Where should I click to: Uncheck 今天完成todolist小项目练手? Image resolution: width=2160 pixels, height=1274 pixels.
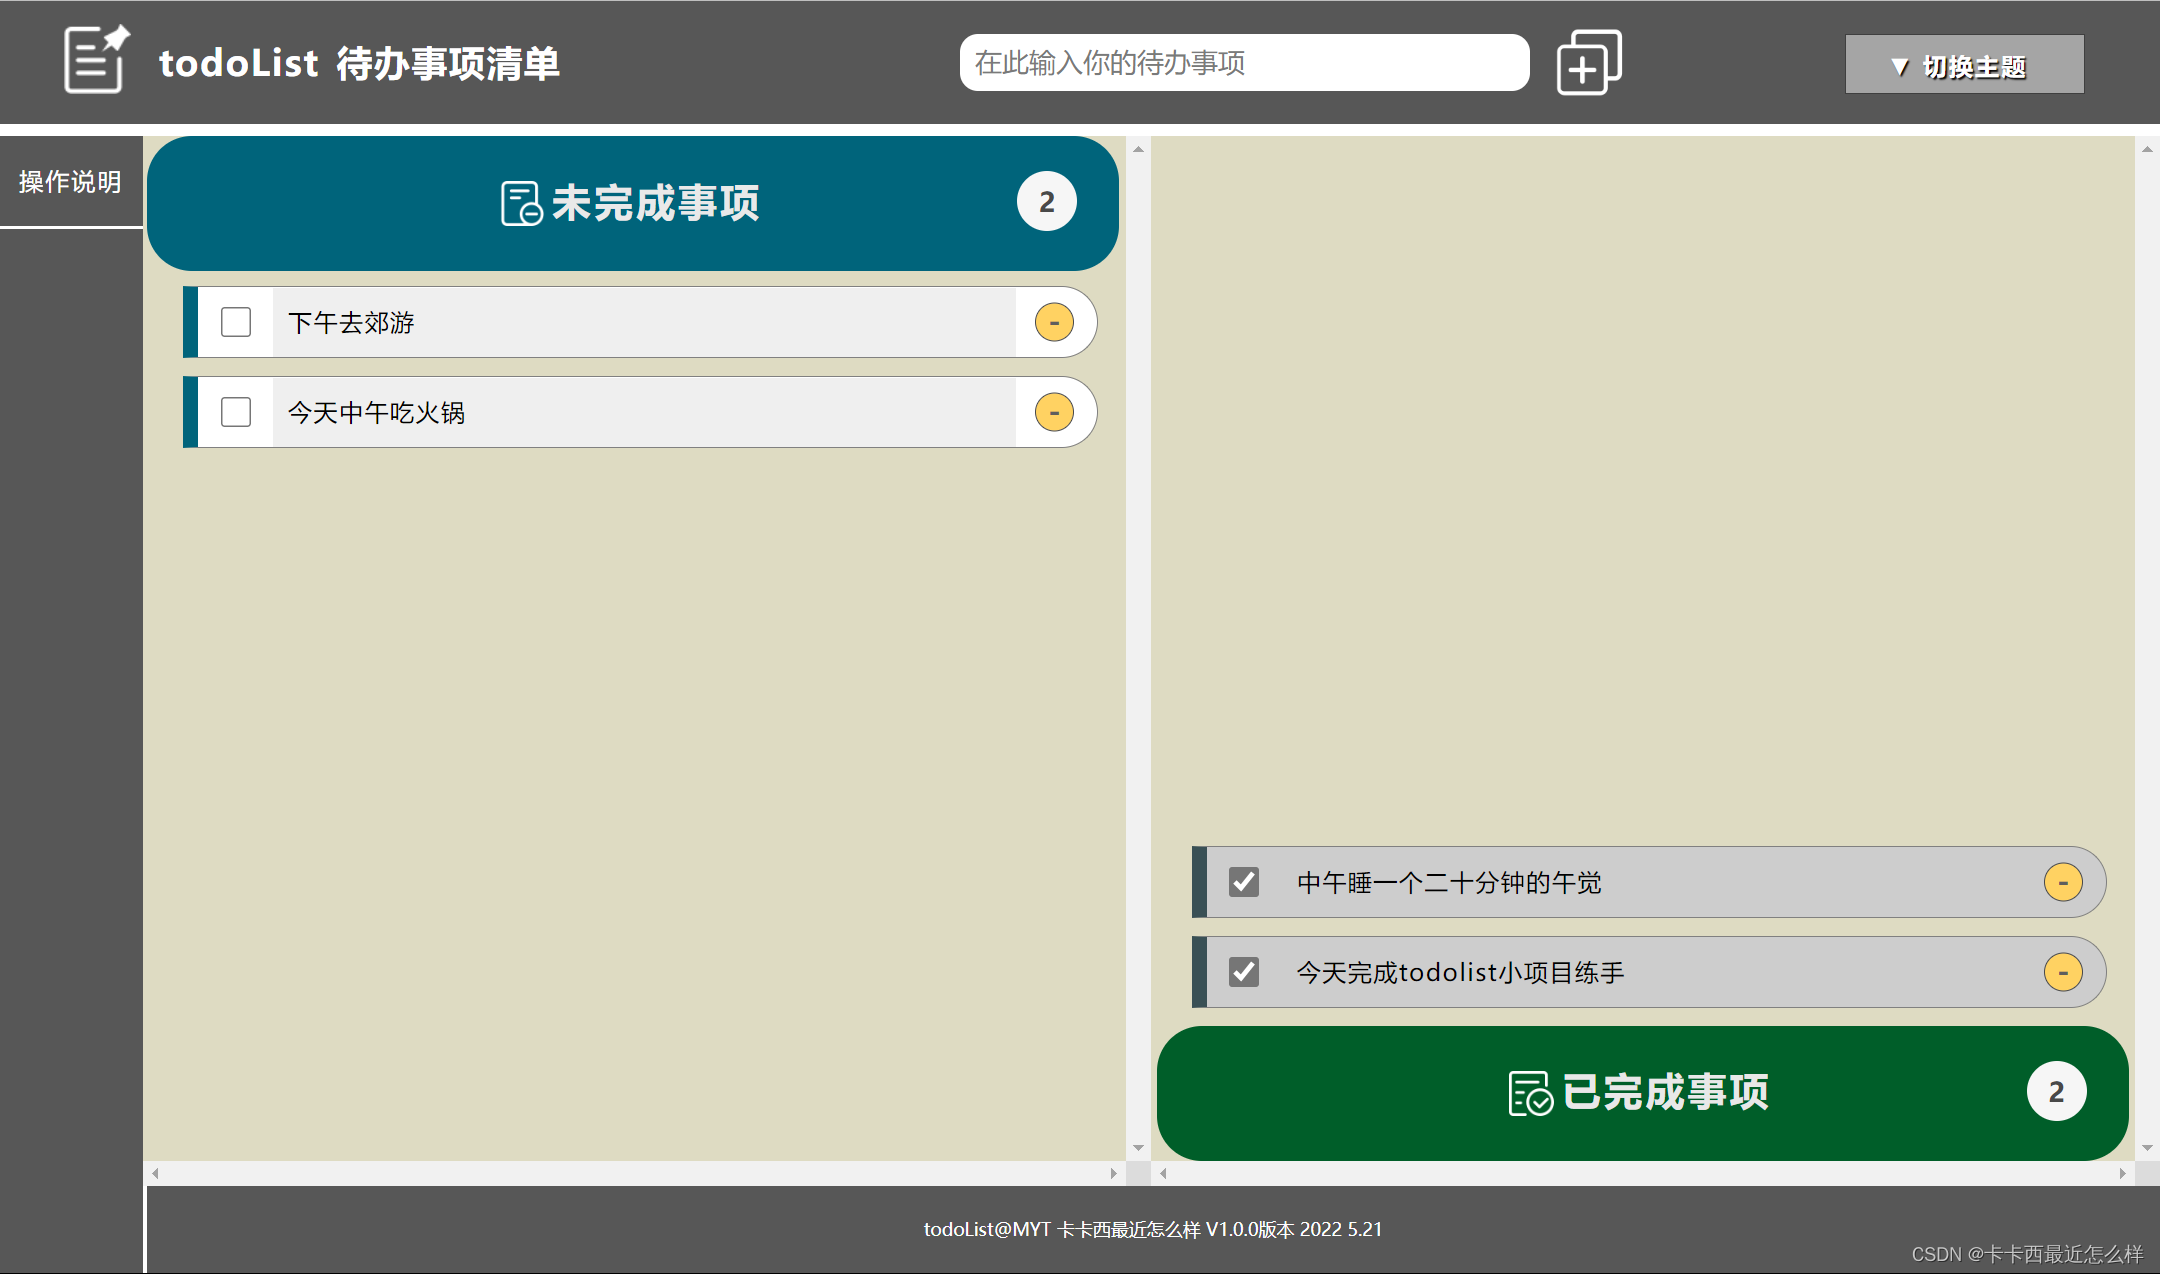(x=1243, y=971)
